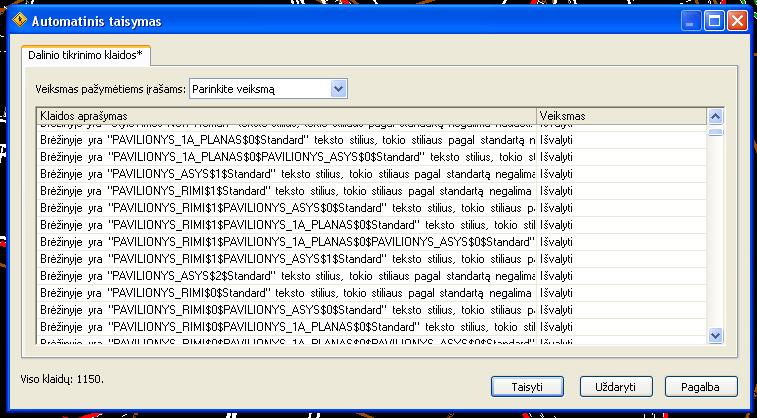The image size is (757, 418).
Task: Click Išvalyti action for PAVILIONYS_ASYS$2$Standard row
Action: click(x=556, y=276)
